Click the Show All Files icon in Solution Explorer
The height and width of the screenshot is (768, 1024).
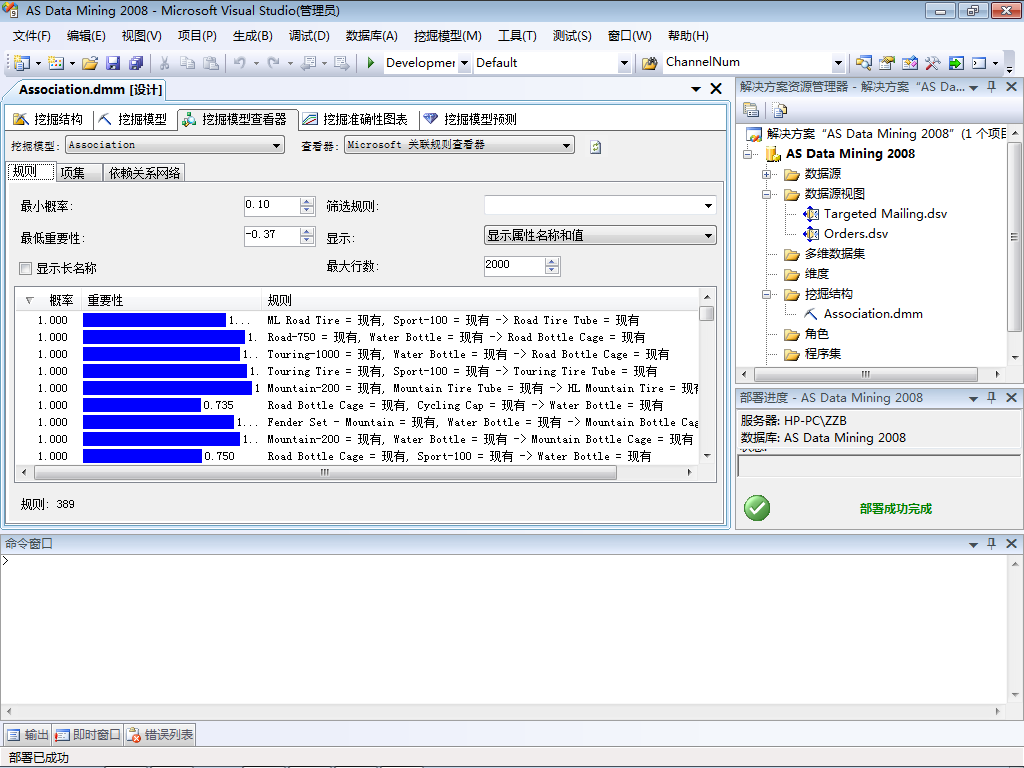(x=780, y=110)
